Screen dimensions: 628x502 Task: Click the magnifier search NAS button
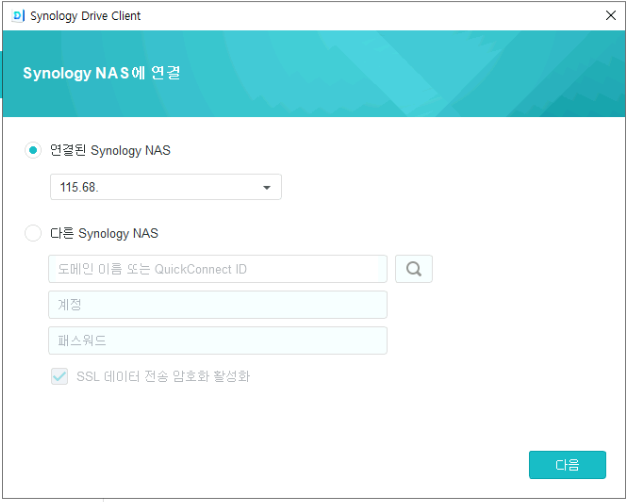coord(414,269)
